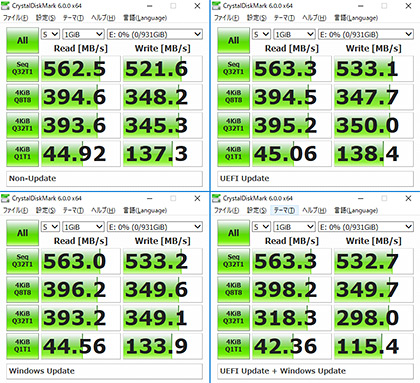420x383 pixels.
Task: Start All benchmarks in the bottom-right UEFI + Windows Update window
Action: click(x=233, y=233)
